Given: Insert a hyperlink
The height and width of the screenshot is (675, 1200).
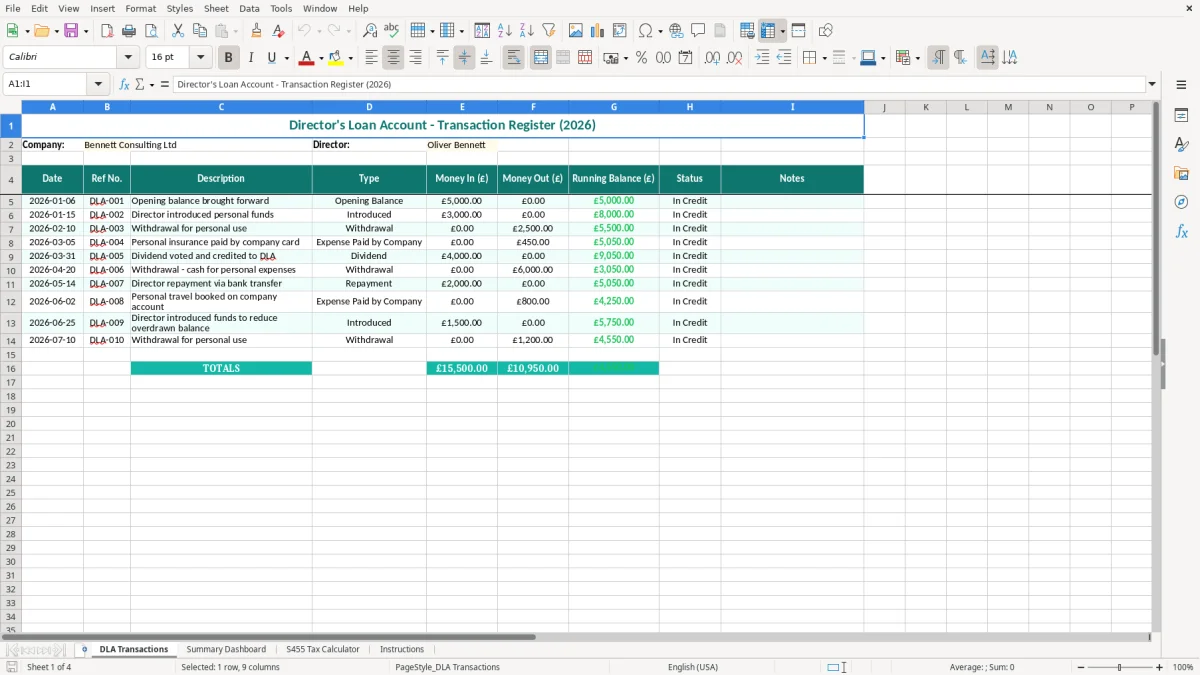Looking at the screenshot, I should 676,31.
